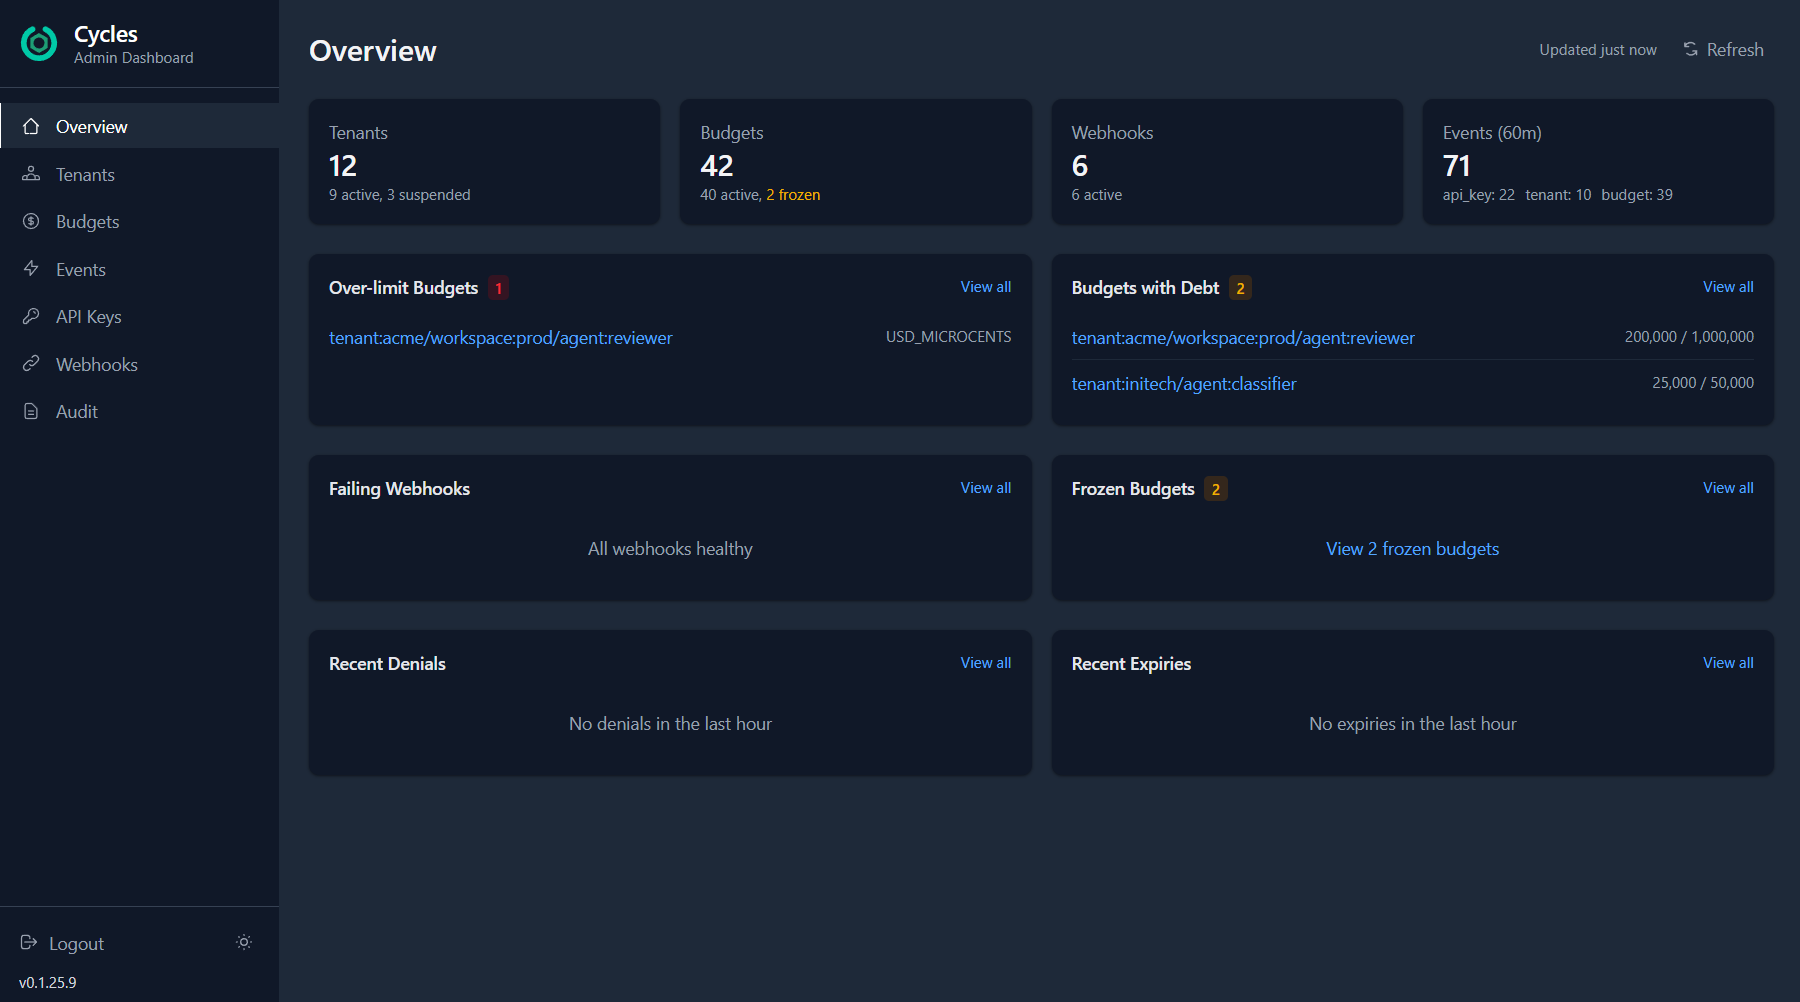Select Tenants in the sidebar navigation

click(x=85, y=174)
